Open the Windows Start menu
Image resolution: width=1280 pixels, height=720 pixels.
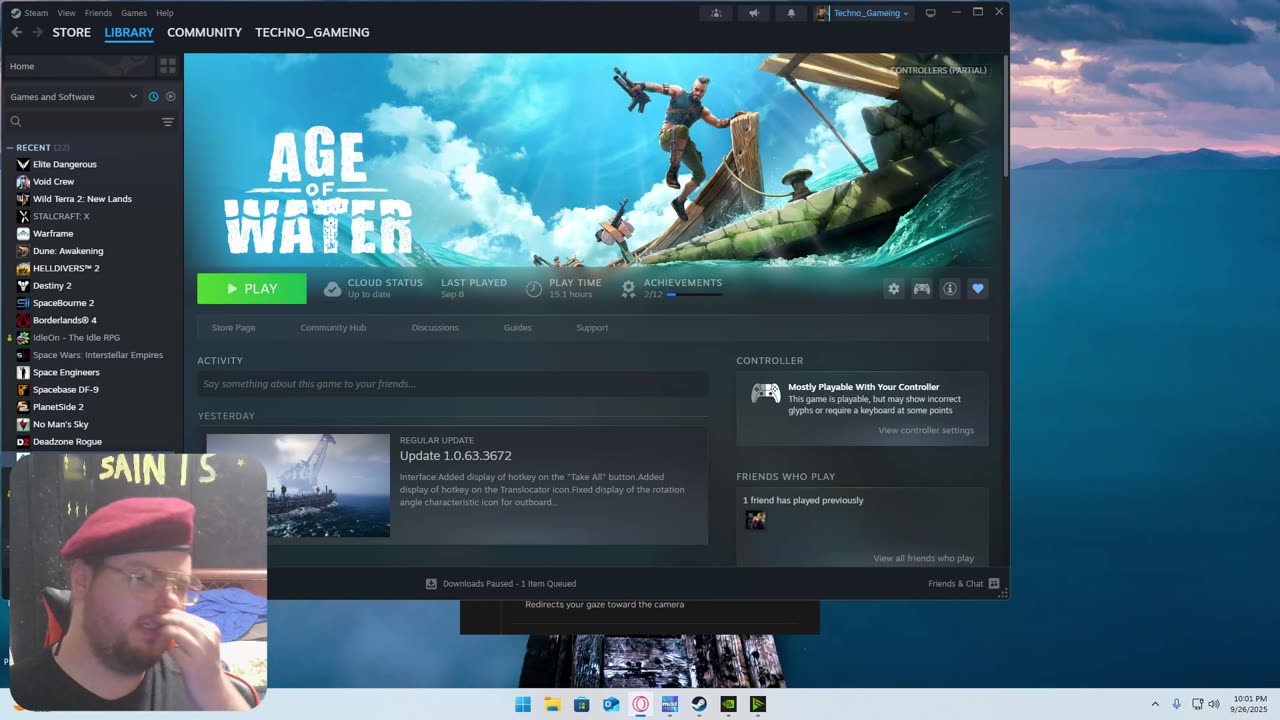coord(522,704)
